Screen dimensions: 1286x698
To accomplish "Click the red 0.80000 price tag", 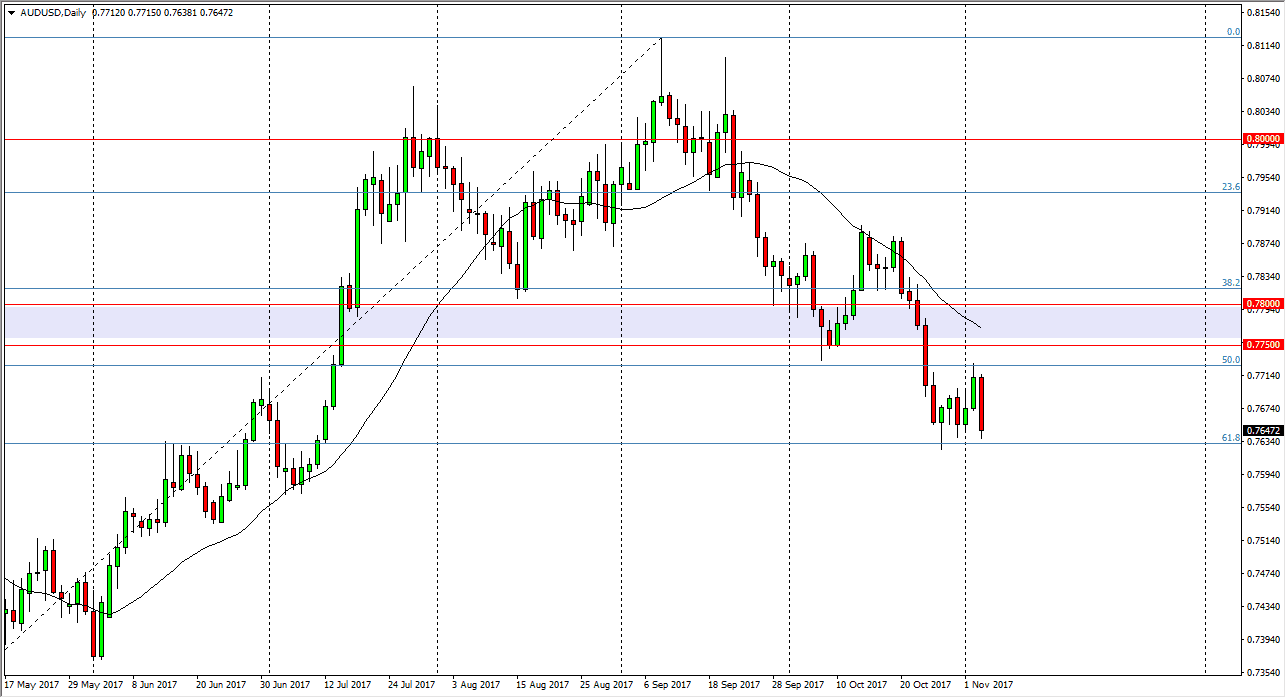I will tap(1262, 138).
